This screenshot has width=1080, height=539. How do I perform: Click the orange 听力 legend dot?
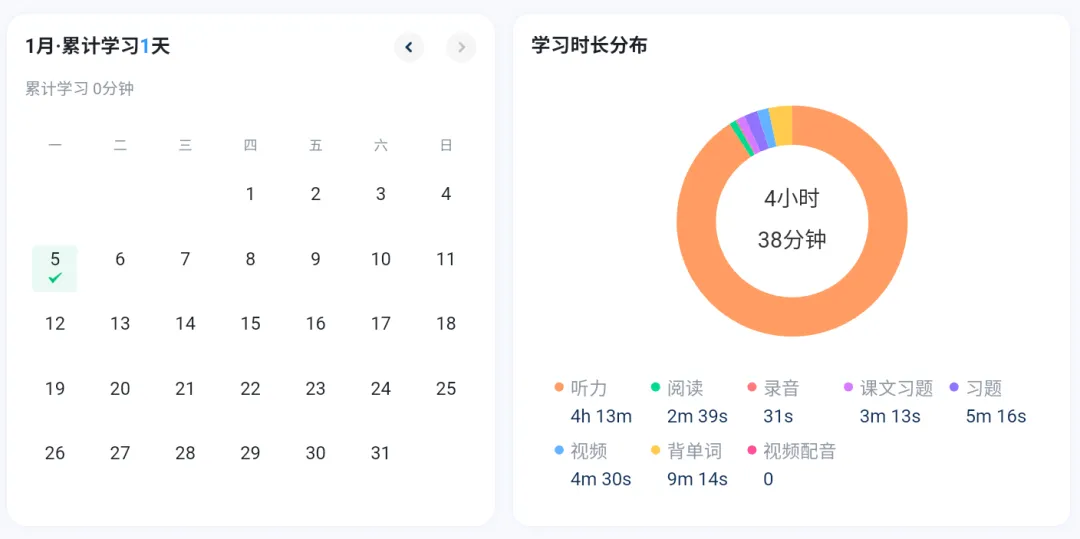559,388
